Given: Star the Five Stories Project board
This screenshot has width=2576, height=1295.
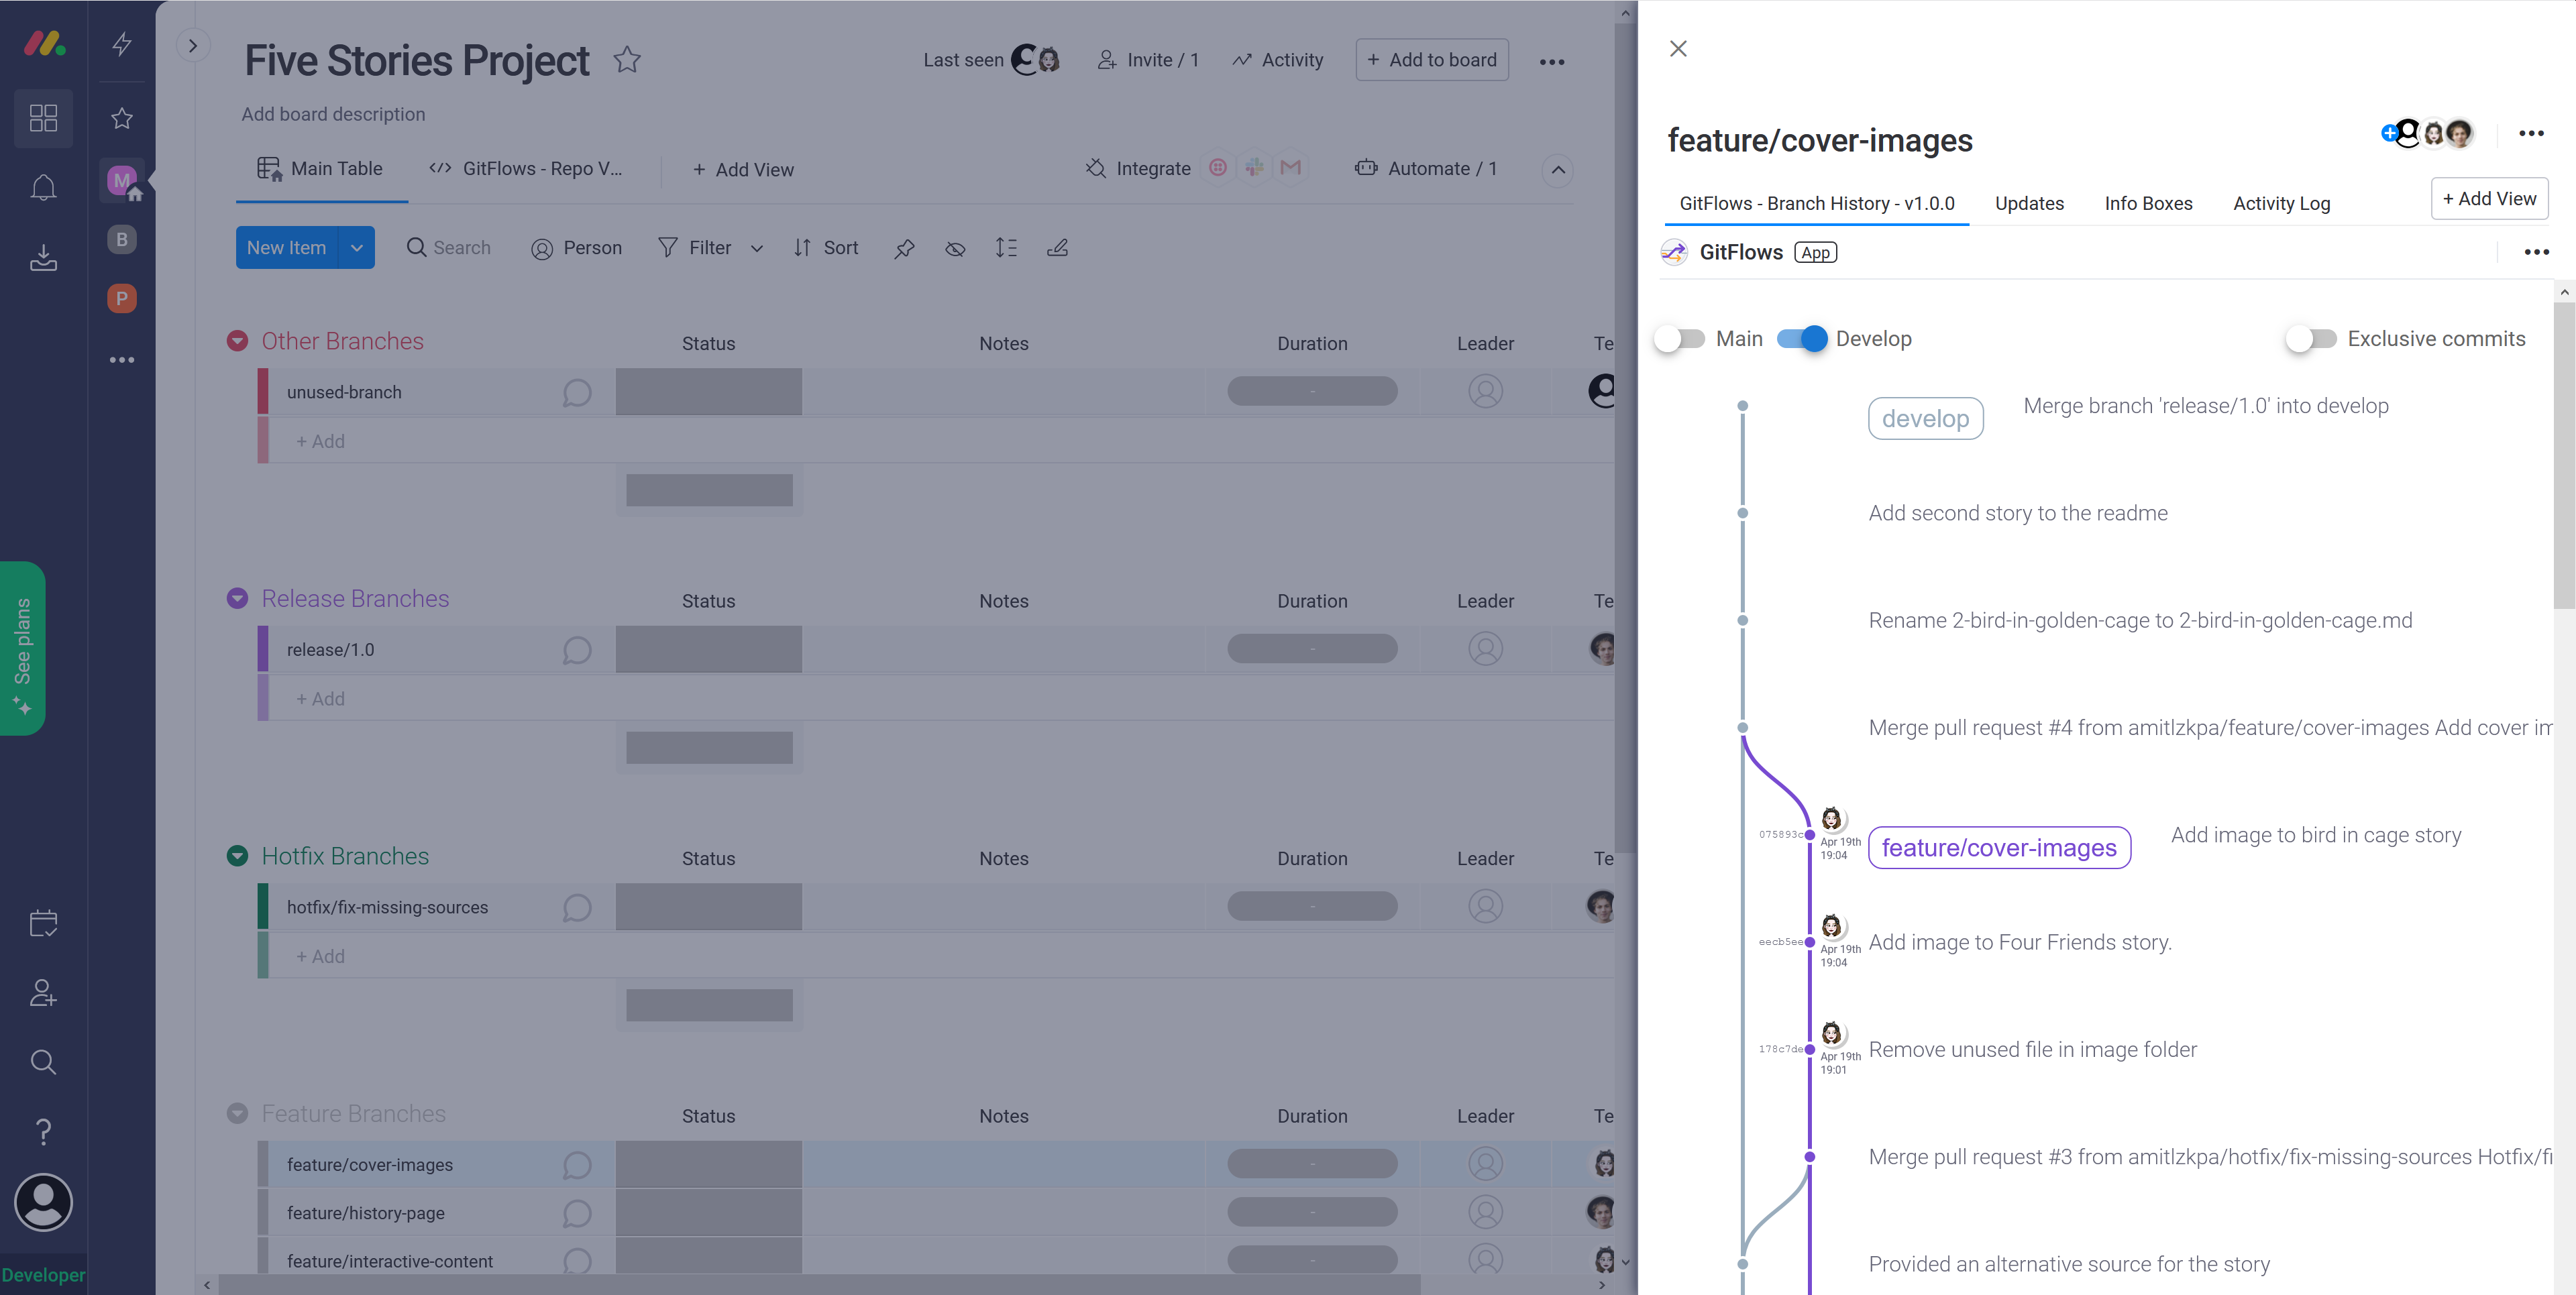Looking at the screenshot, I should (627, 60).
